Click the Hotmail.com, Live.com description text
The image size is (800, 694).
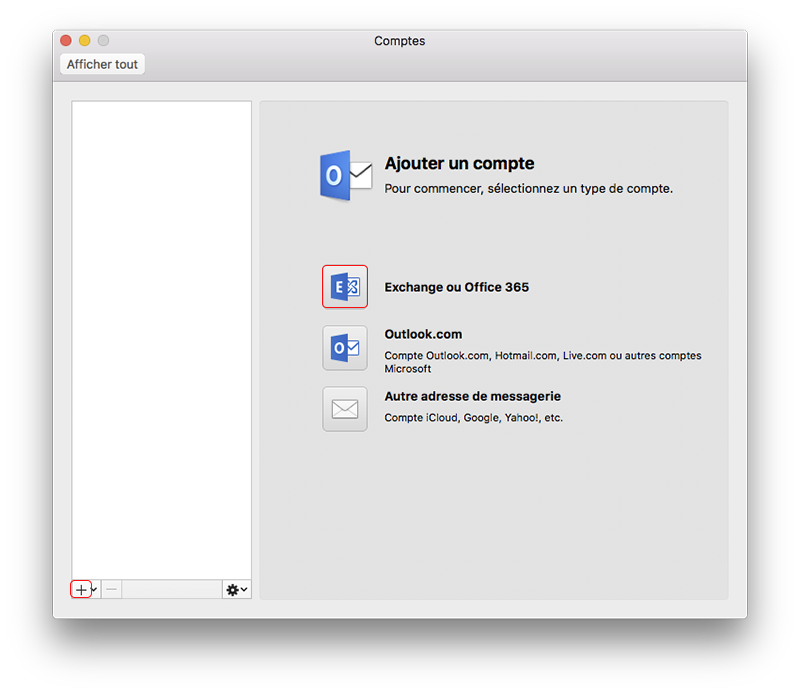click(542, 356)
